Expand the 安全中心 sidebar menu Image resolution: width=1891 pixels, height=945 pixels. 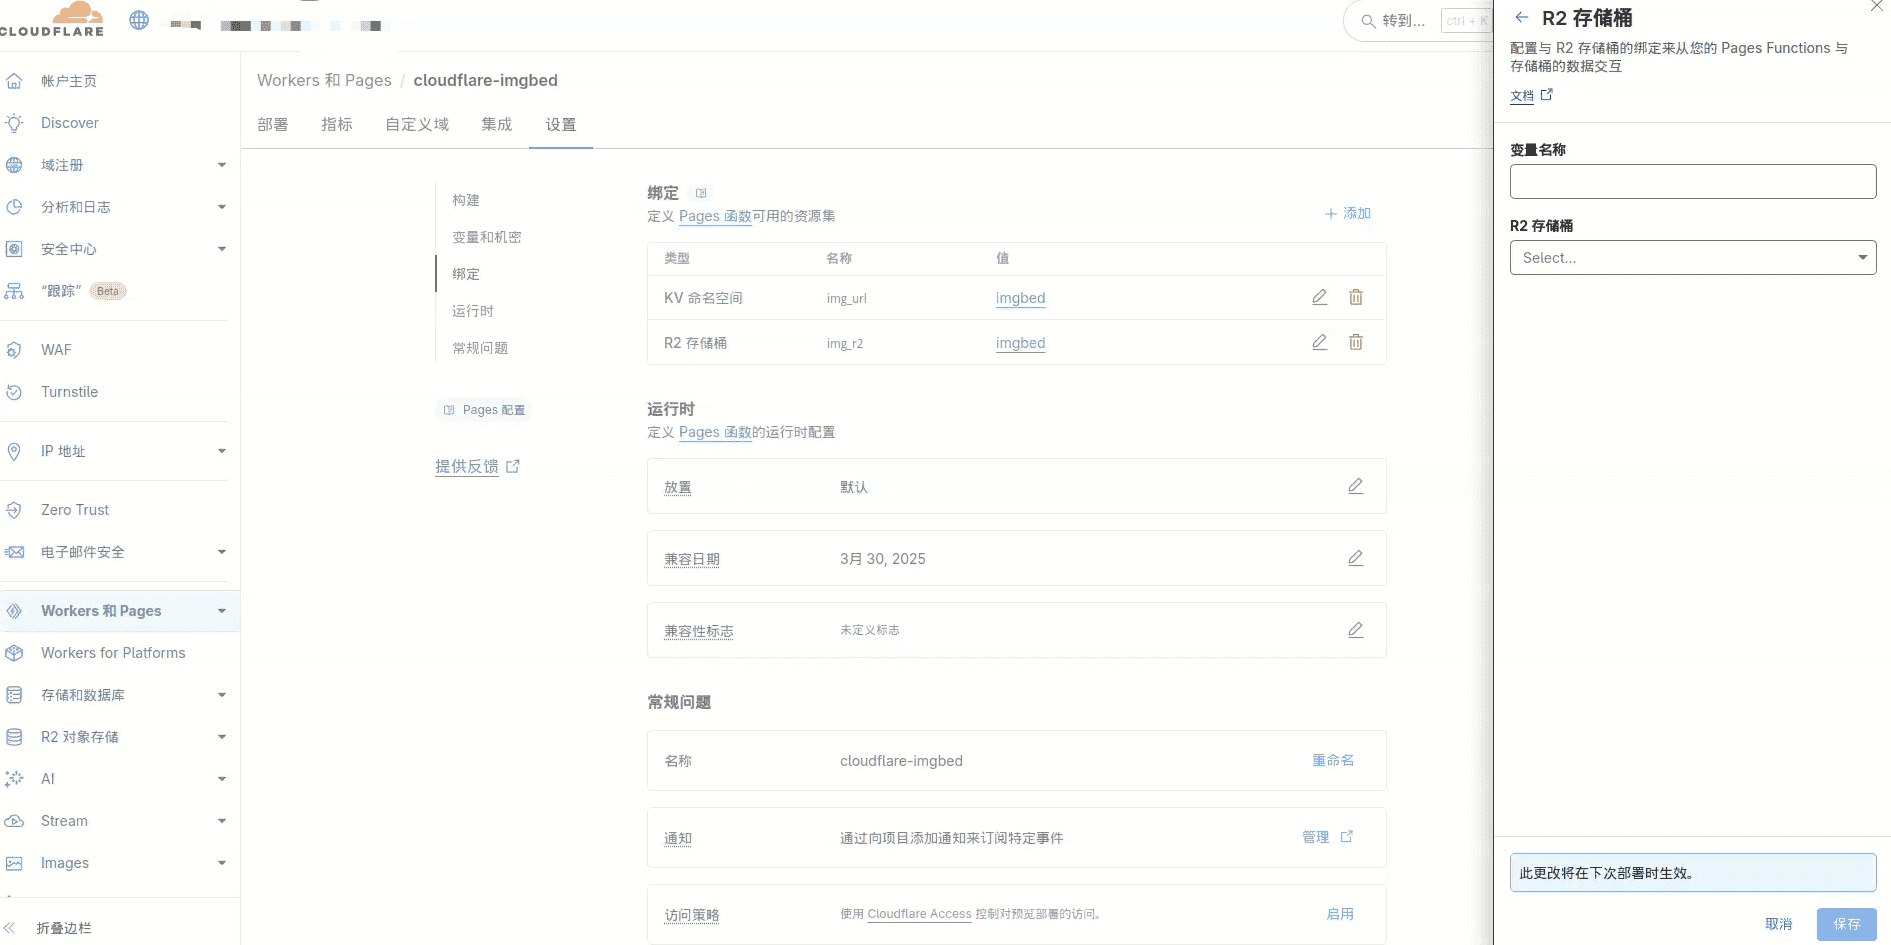(222, 249)
